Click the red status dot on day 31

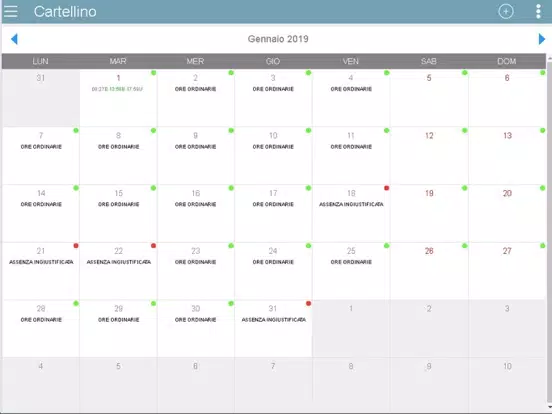point(308,303)
